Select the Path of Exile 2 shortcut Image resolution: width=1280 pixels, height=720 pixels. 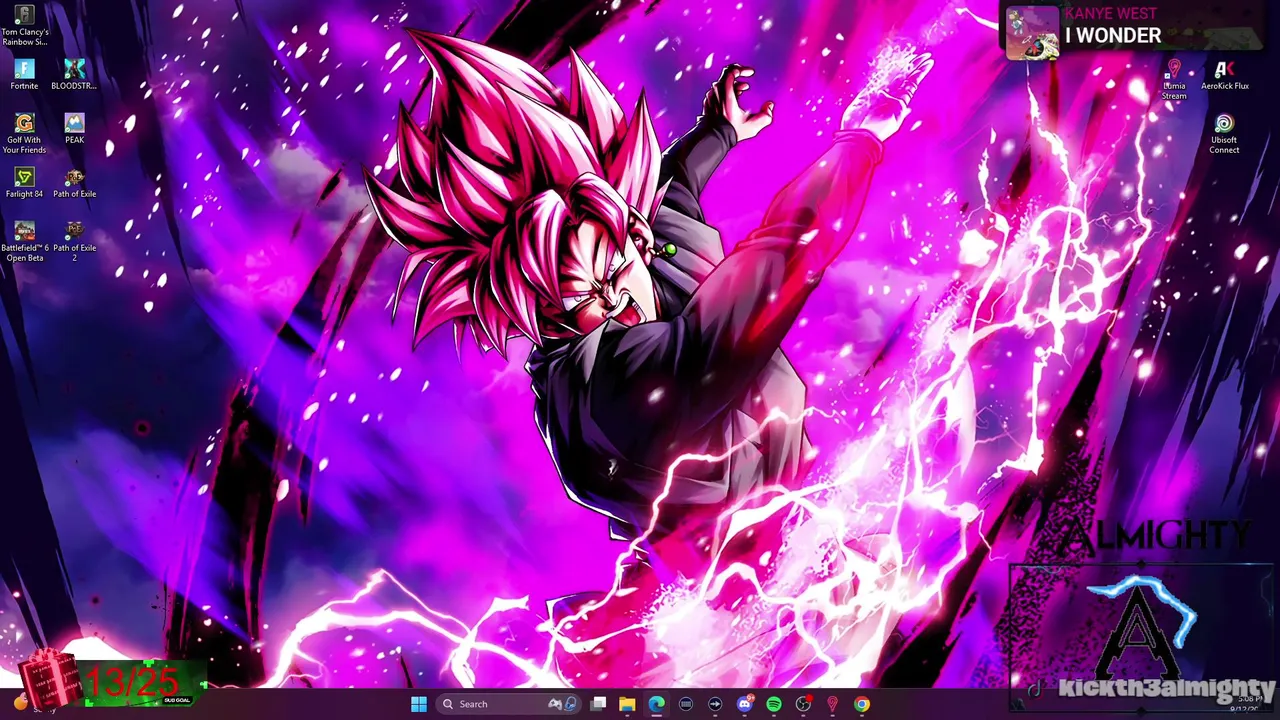[74, 241]
